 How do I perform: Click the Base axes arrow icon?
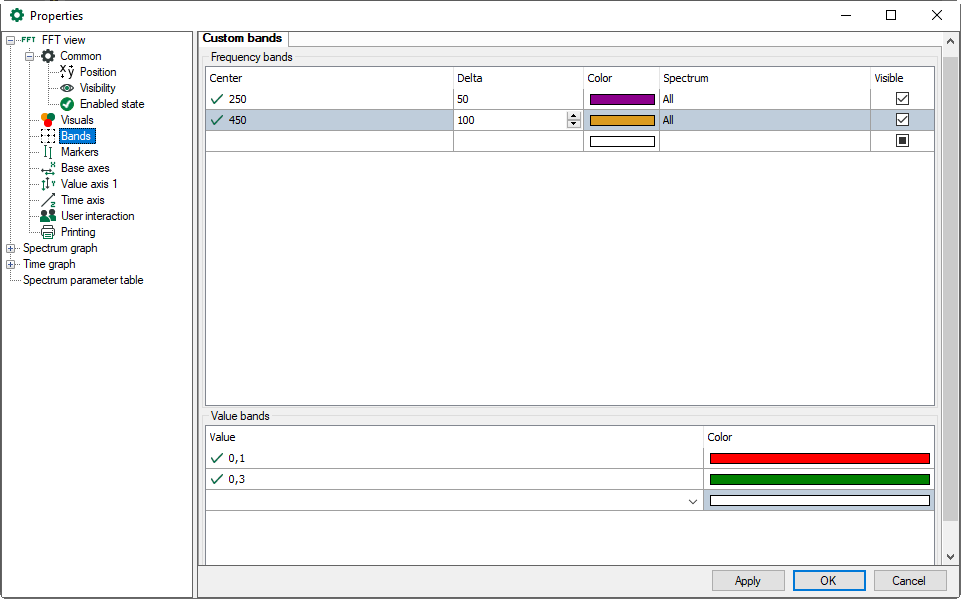pyautogui.click(x=48, y=167)
